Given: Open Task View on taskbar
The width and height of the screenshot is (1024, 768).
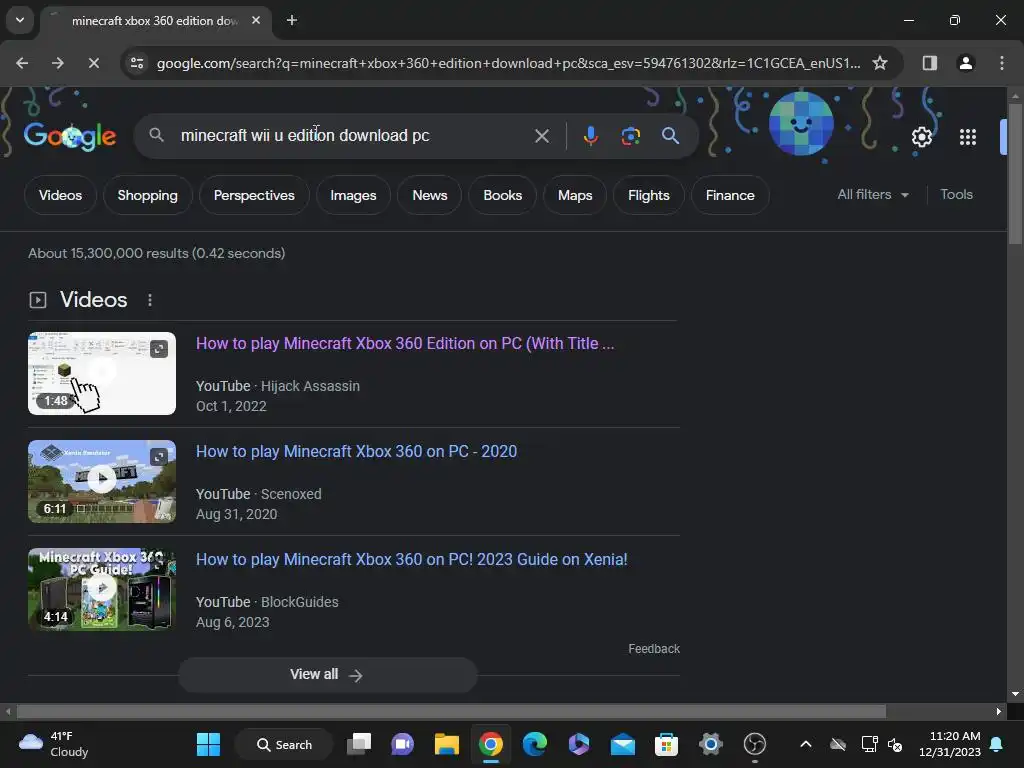Looking at the screenshot, I should pos(359,744).
